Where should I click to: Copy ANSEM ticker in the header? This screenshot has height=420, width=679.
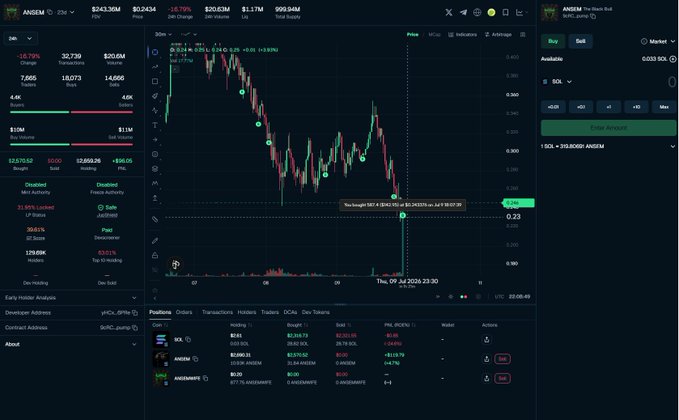pyautogui.click(x=50, y=12)
